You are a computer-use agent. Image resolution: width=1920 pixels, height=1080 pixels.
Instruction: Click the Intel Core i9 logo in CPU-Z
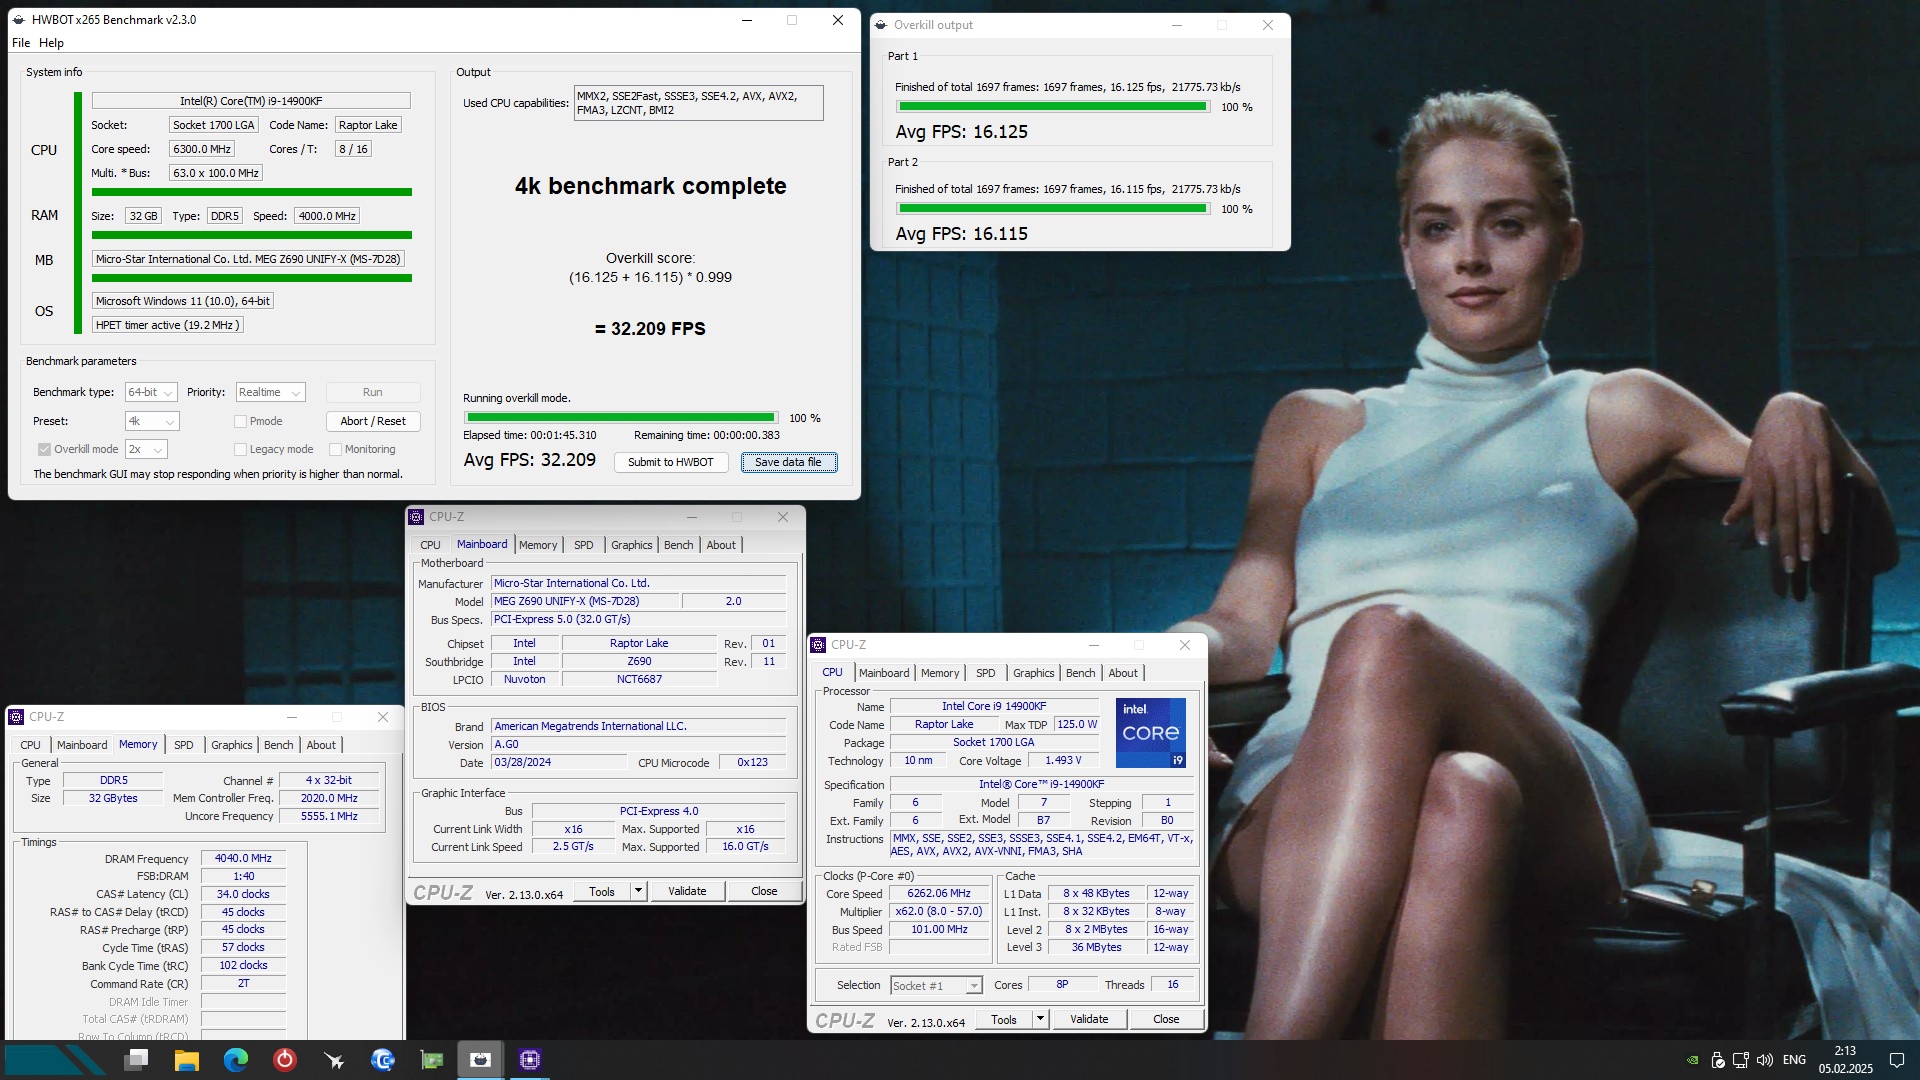tap(1150, 733)
